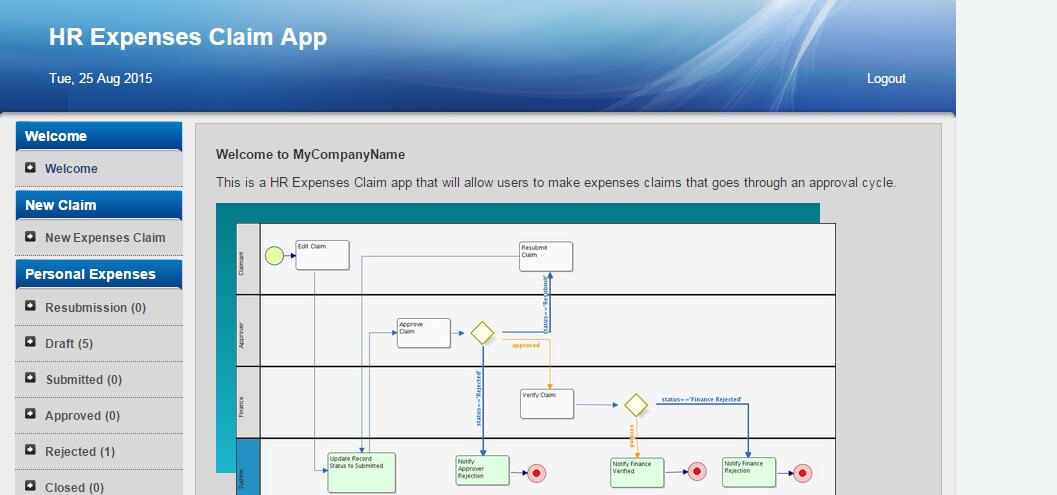1057x495 pixels.
Task: Open Resubmission (0) claims list
Action: (95, 308)
